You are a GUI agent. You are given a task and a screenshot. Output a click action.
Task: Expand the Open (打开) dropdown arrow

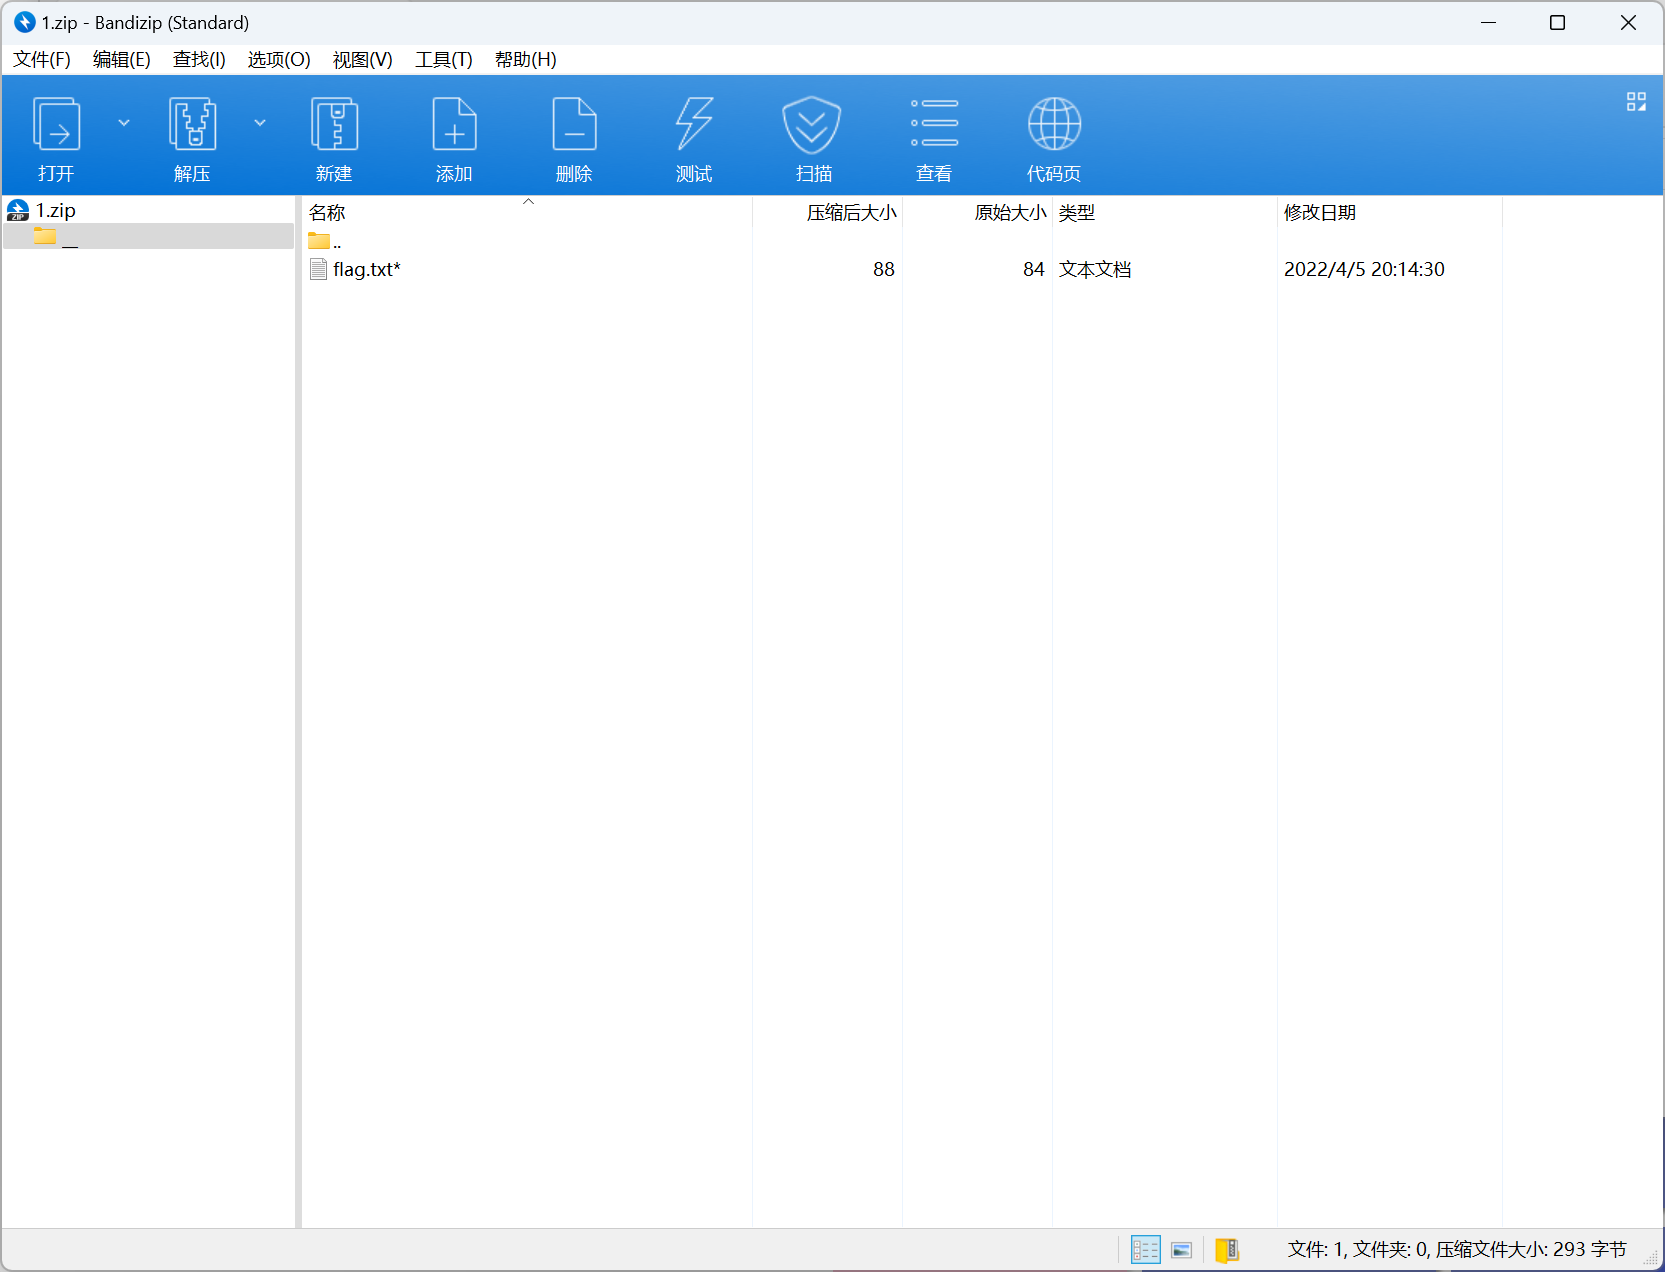(x=124, y=123)
